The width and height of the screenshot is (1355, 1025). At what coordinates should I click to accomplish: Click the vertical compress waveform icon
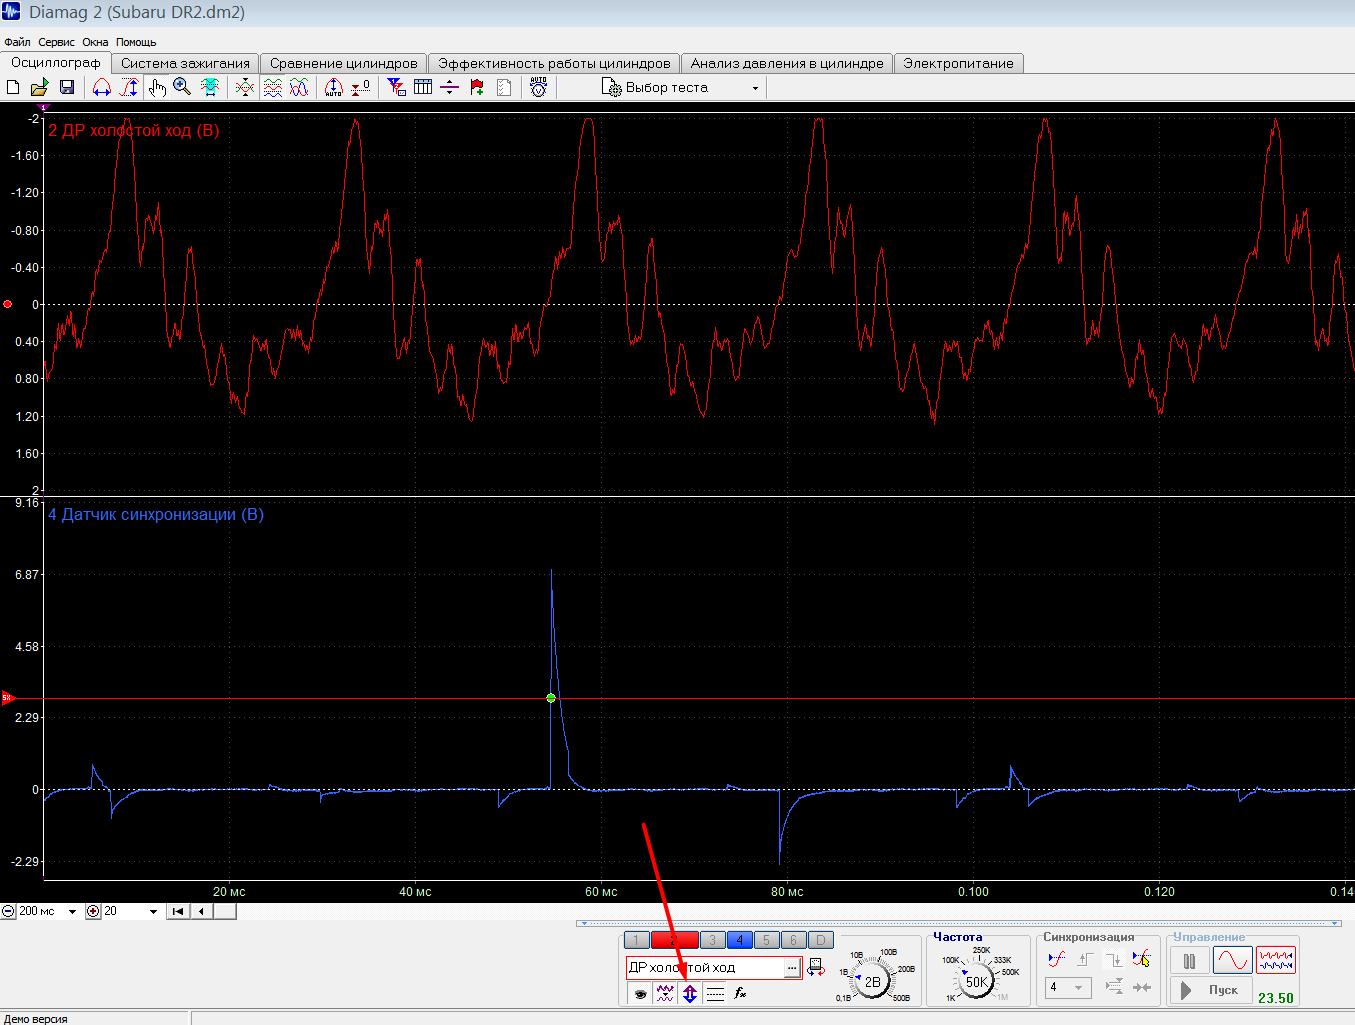coord(245,88)
